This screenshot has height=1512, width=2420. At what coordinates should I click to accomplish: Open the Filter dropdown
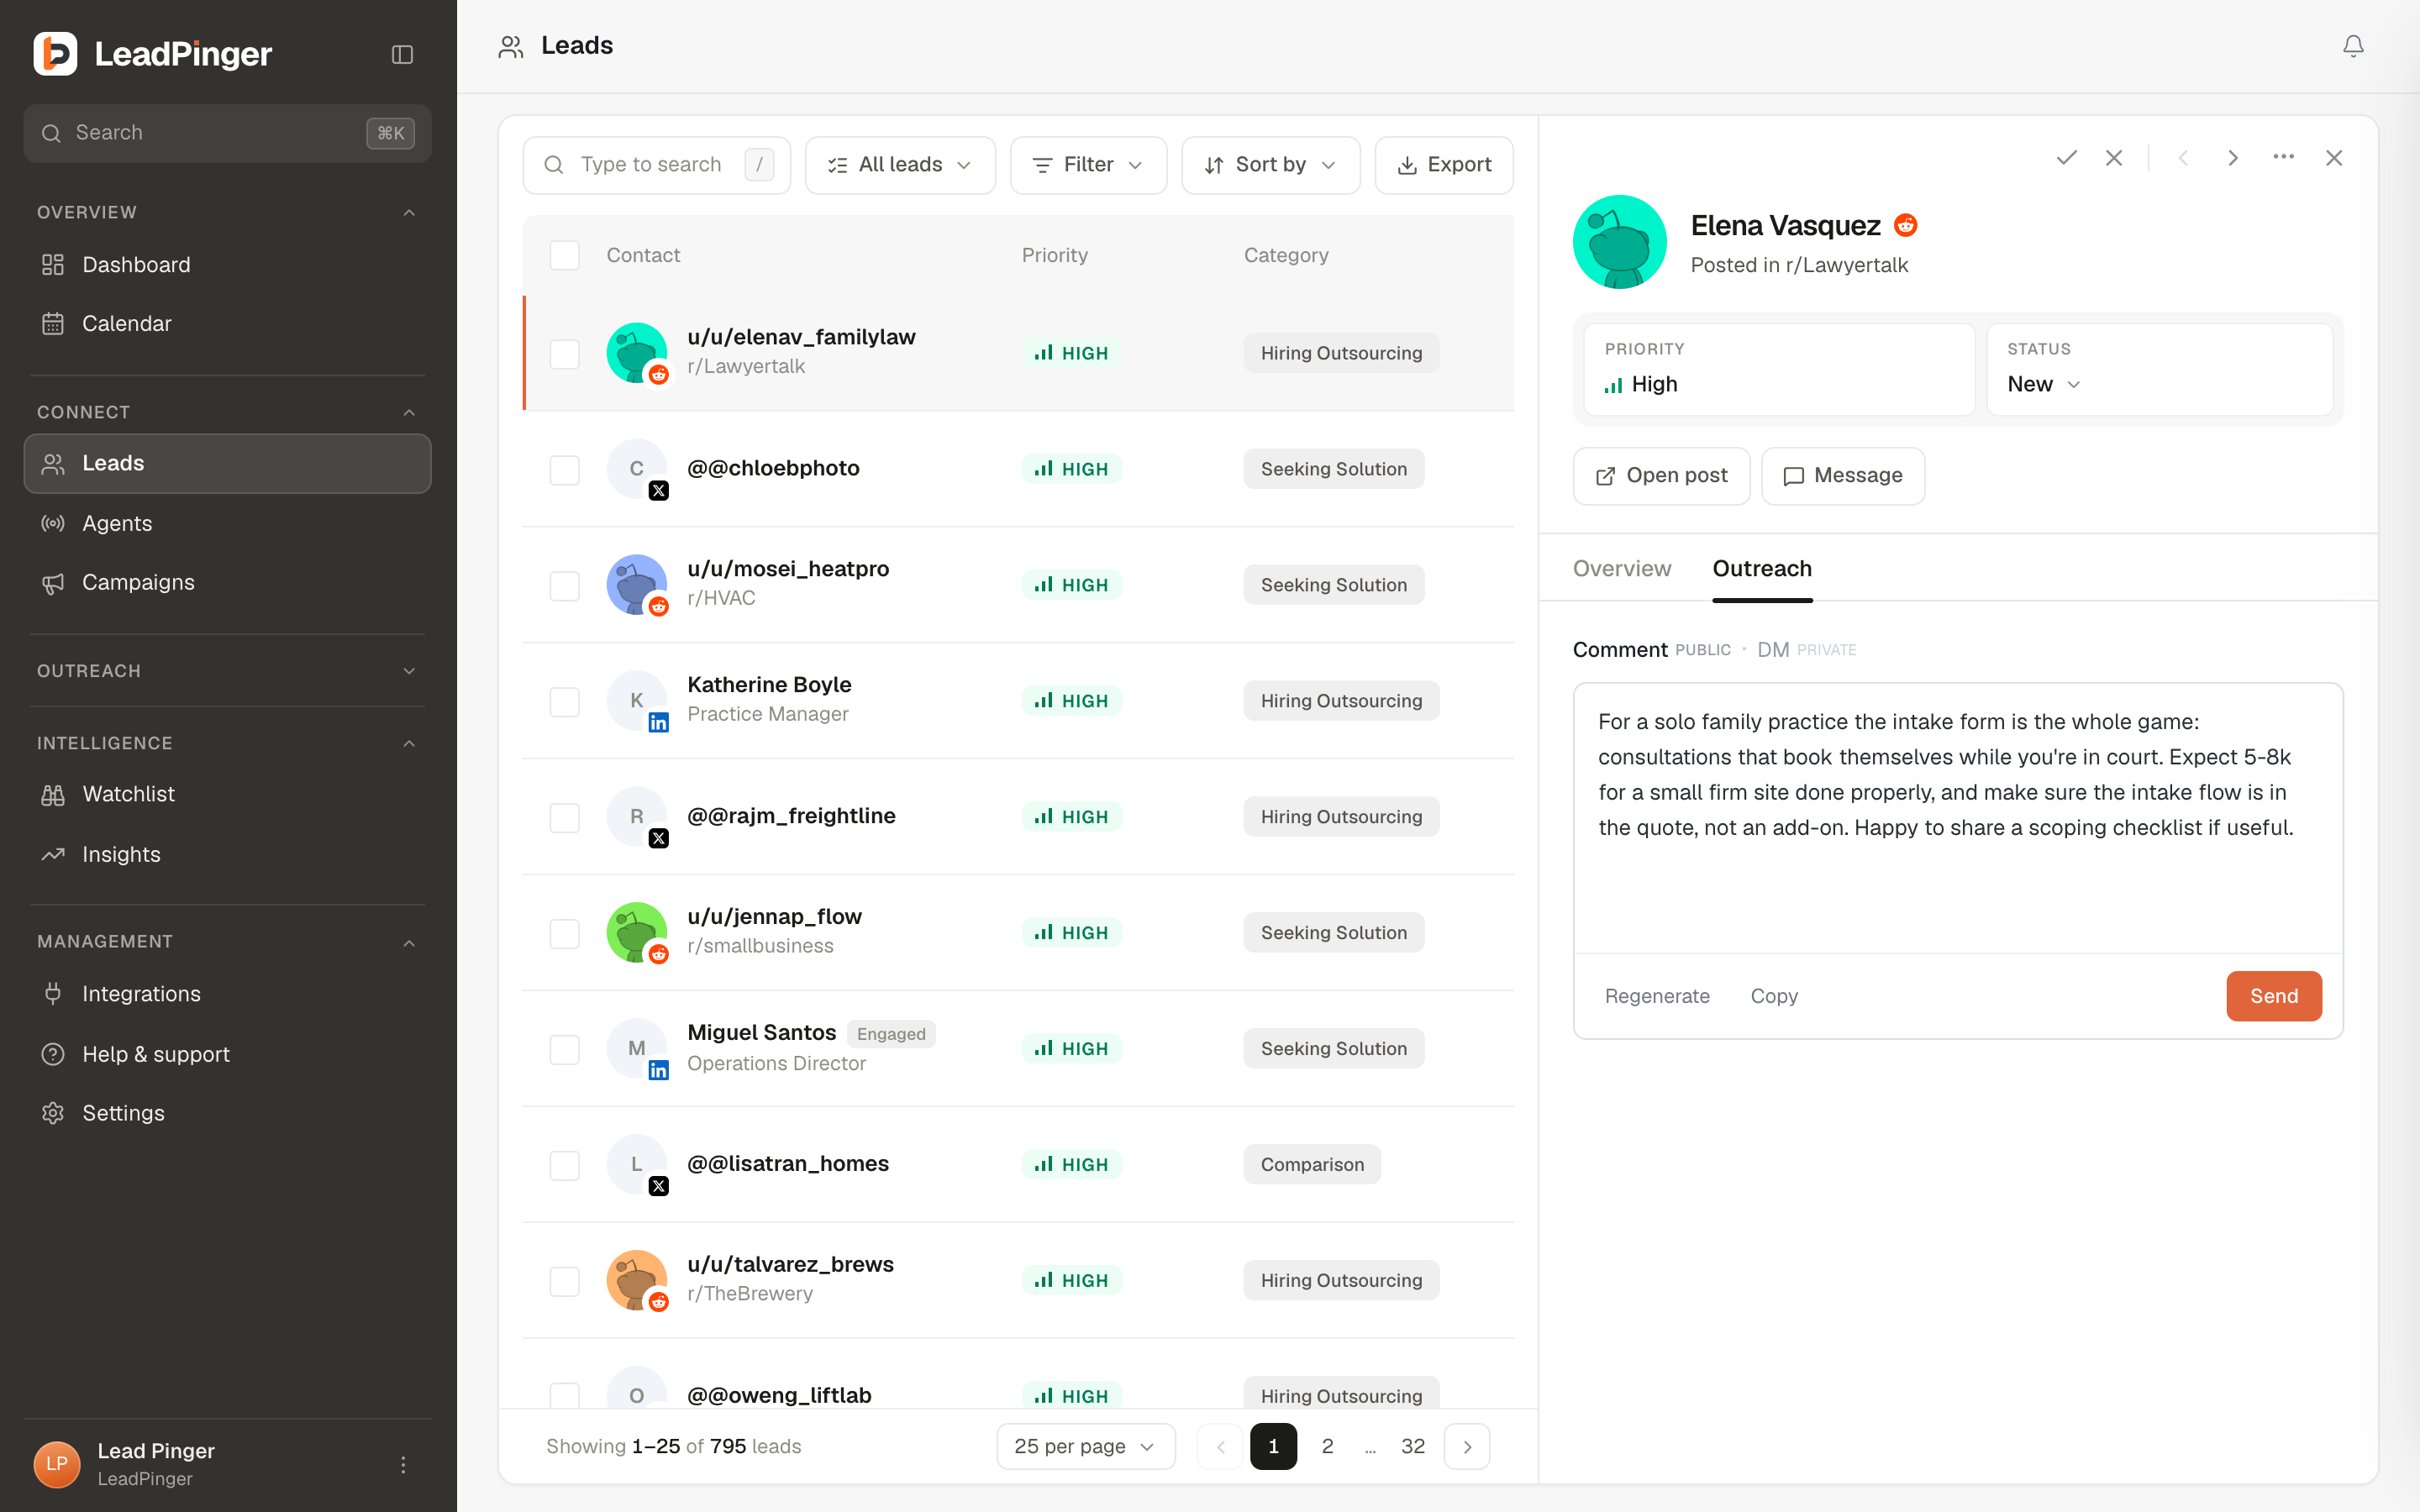pyautogui.click(x=1088, y=165)
